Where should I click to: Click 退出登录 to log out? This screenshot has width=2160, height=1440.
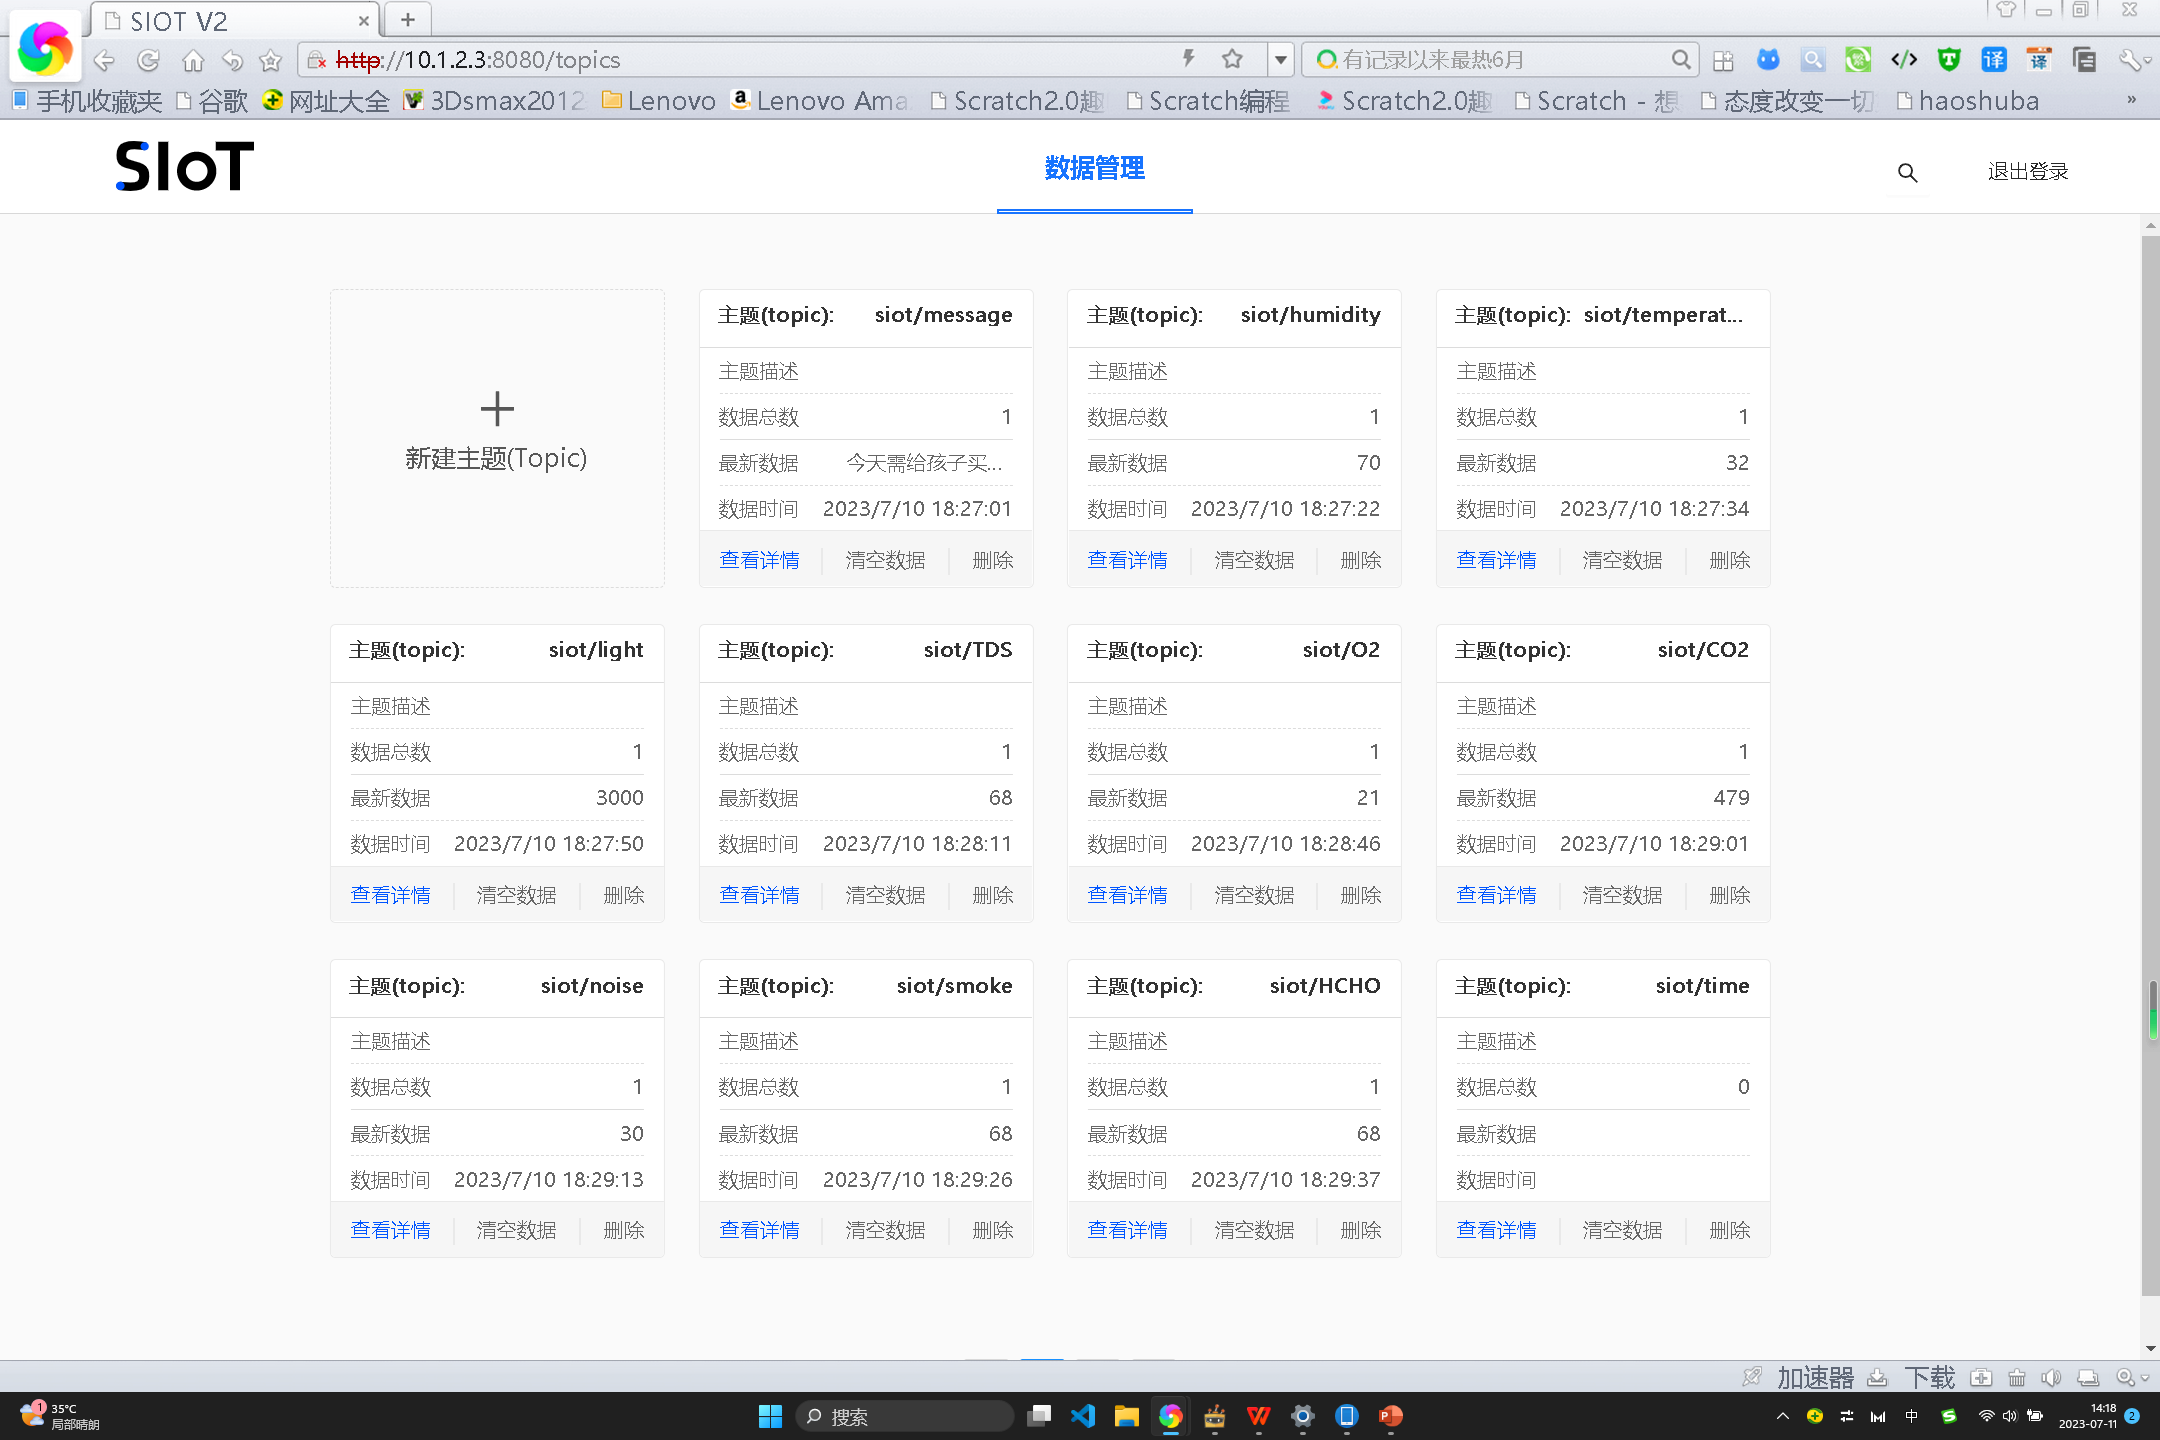coord(2027,171)
